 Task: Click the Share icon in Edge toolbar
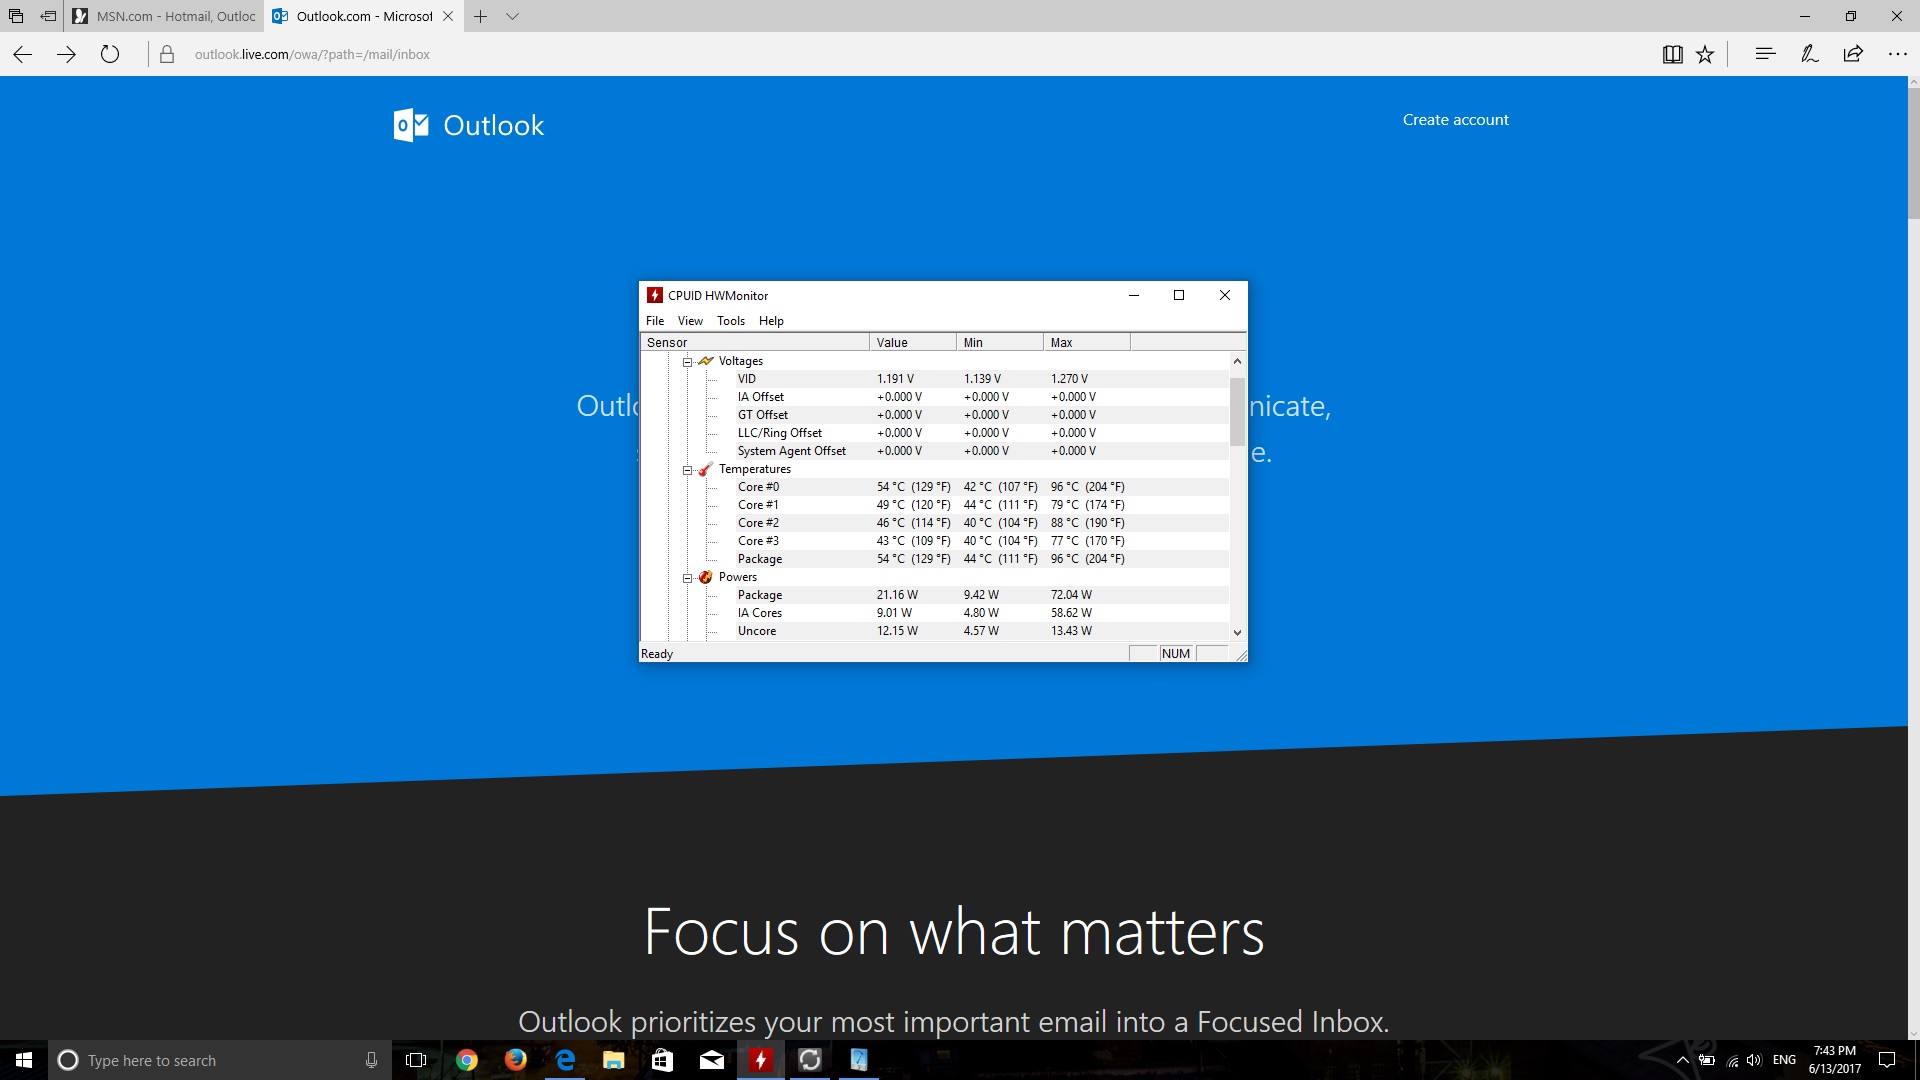pyautogui.click(x=1853, y=54)
